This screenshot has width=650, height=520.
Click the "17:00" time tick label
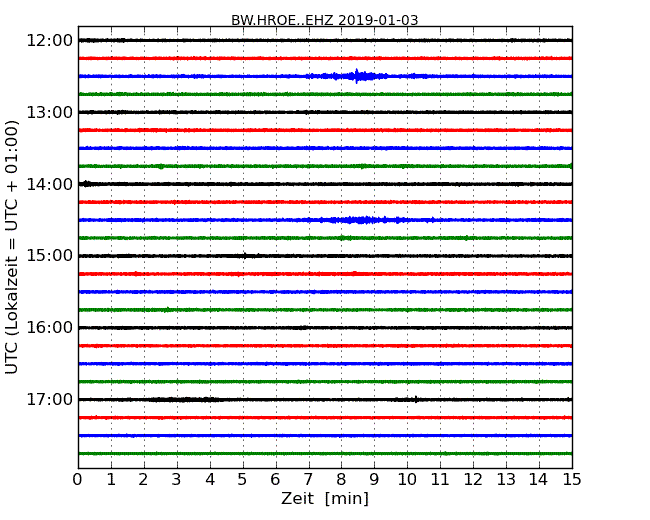pyautogui.click(x=49, y=399)
